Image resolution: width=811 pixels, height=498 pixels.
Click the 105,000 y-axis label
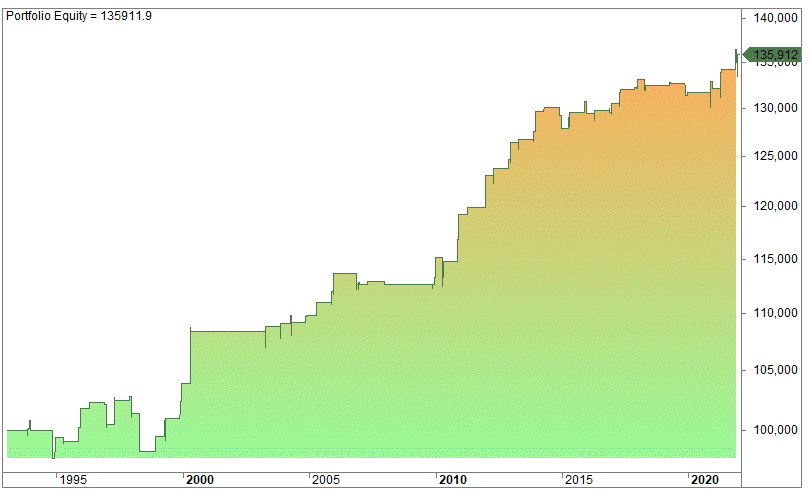[x=775, y=370]
